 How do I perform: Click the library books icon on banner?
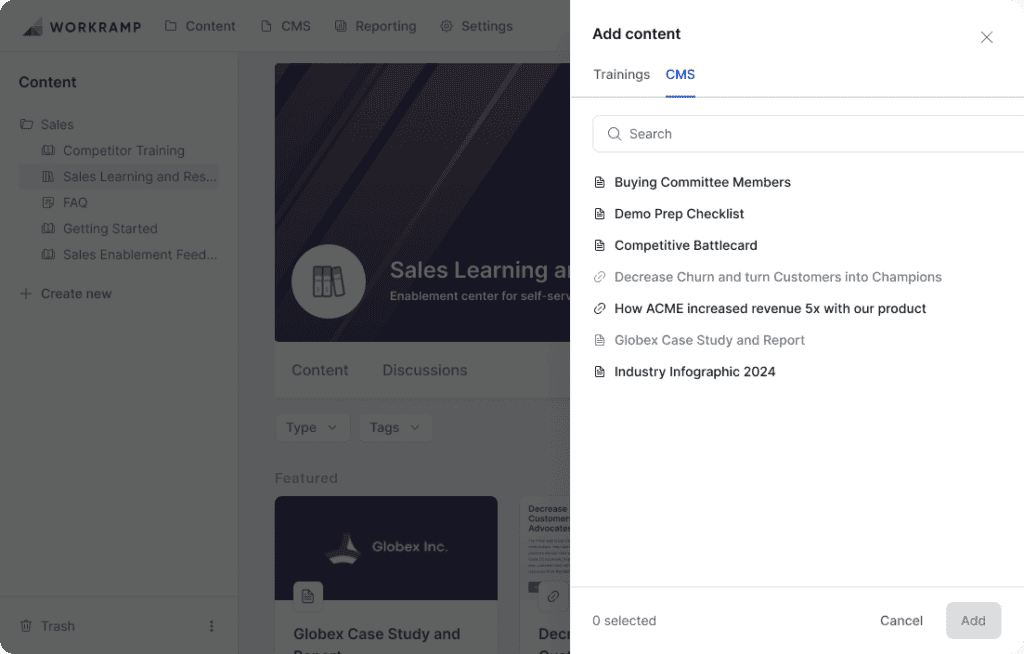tap(328, 282)
